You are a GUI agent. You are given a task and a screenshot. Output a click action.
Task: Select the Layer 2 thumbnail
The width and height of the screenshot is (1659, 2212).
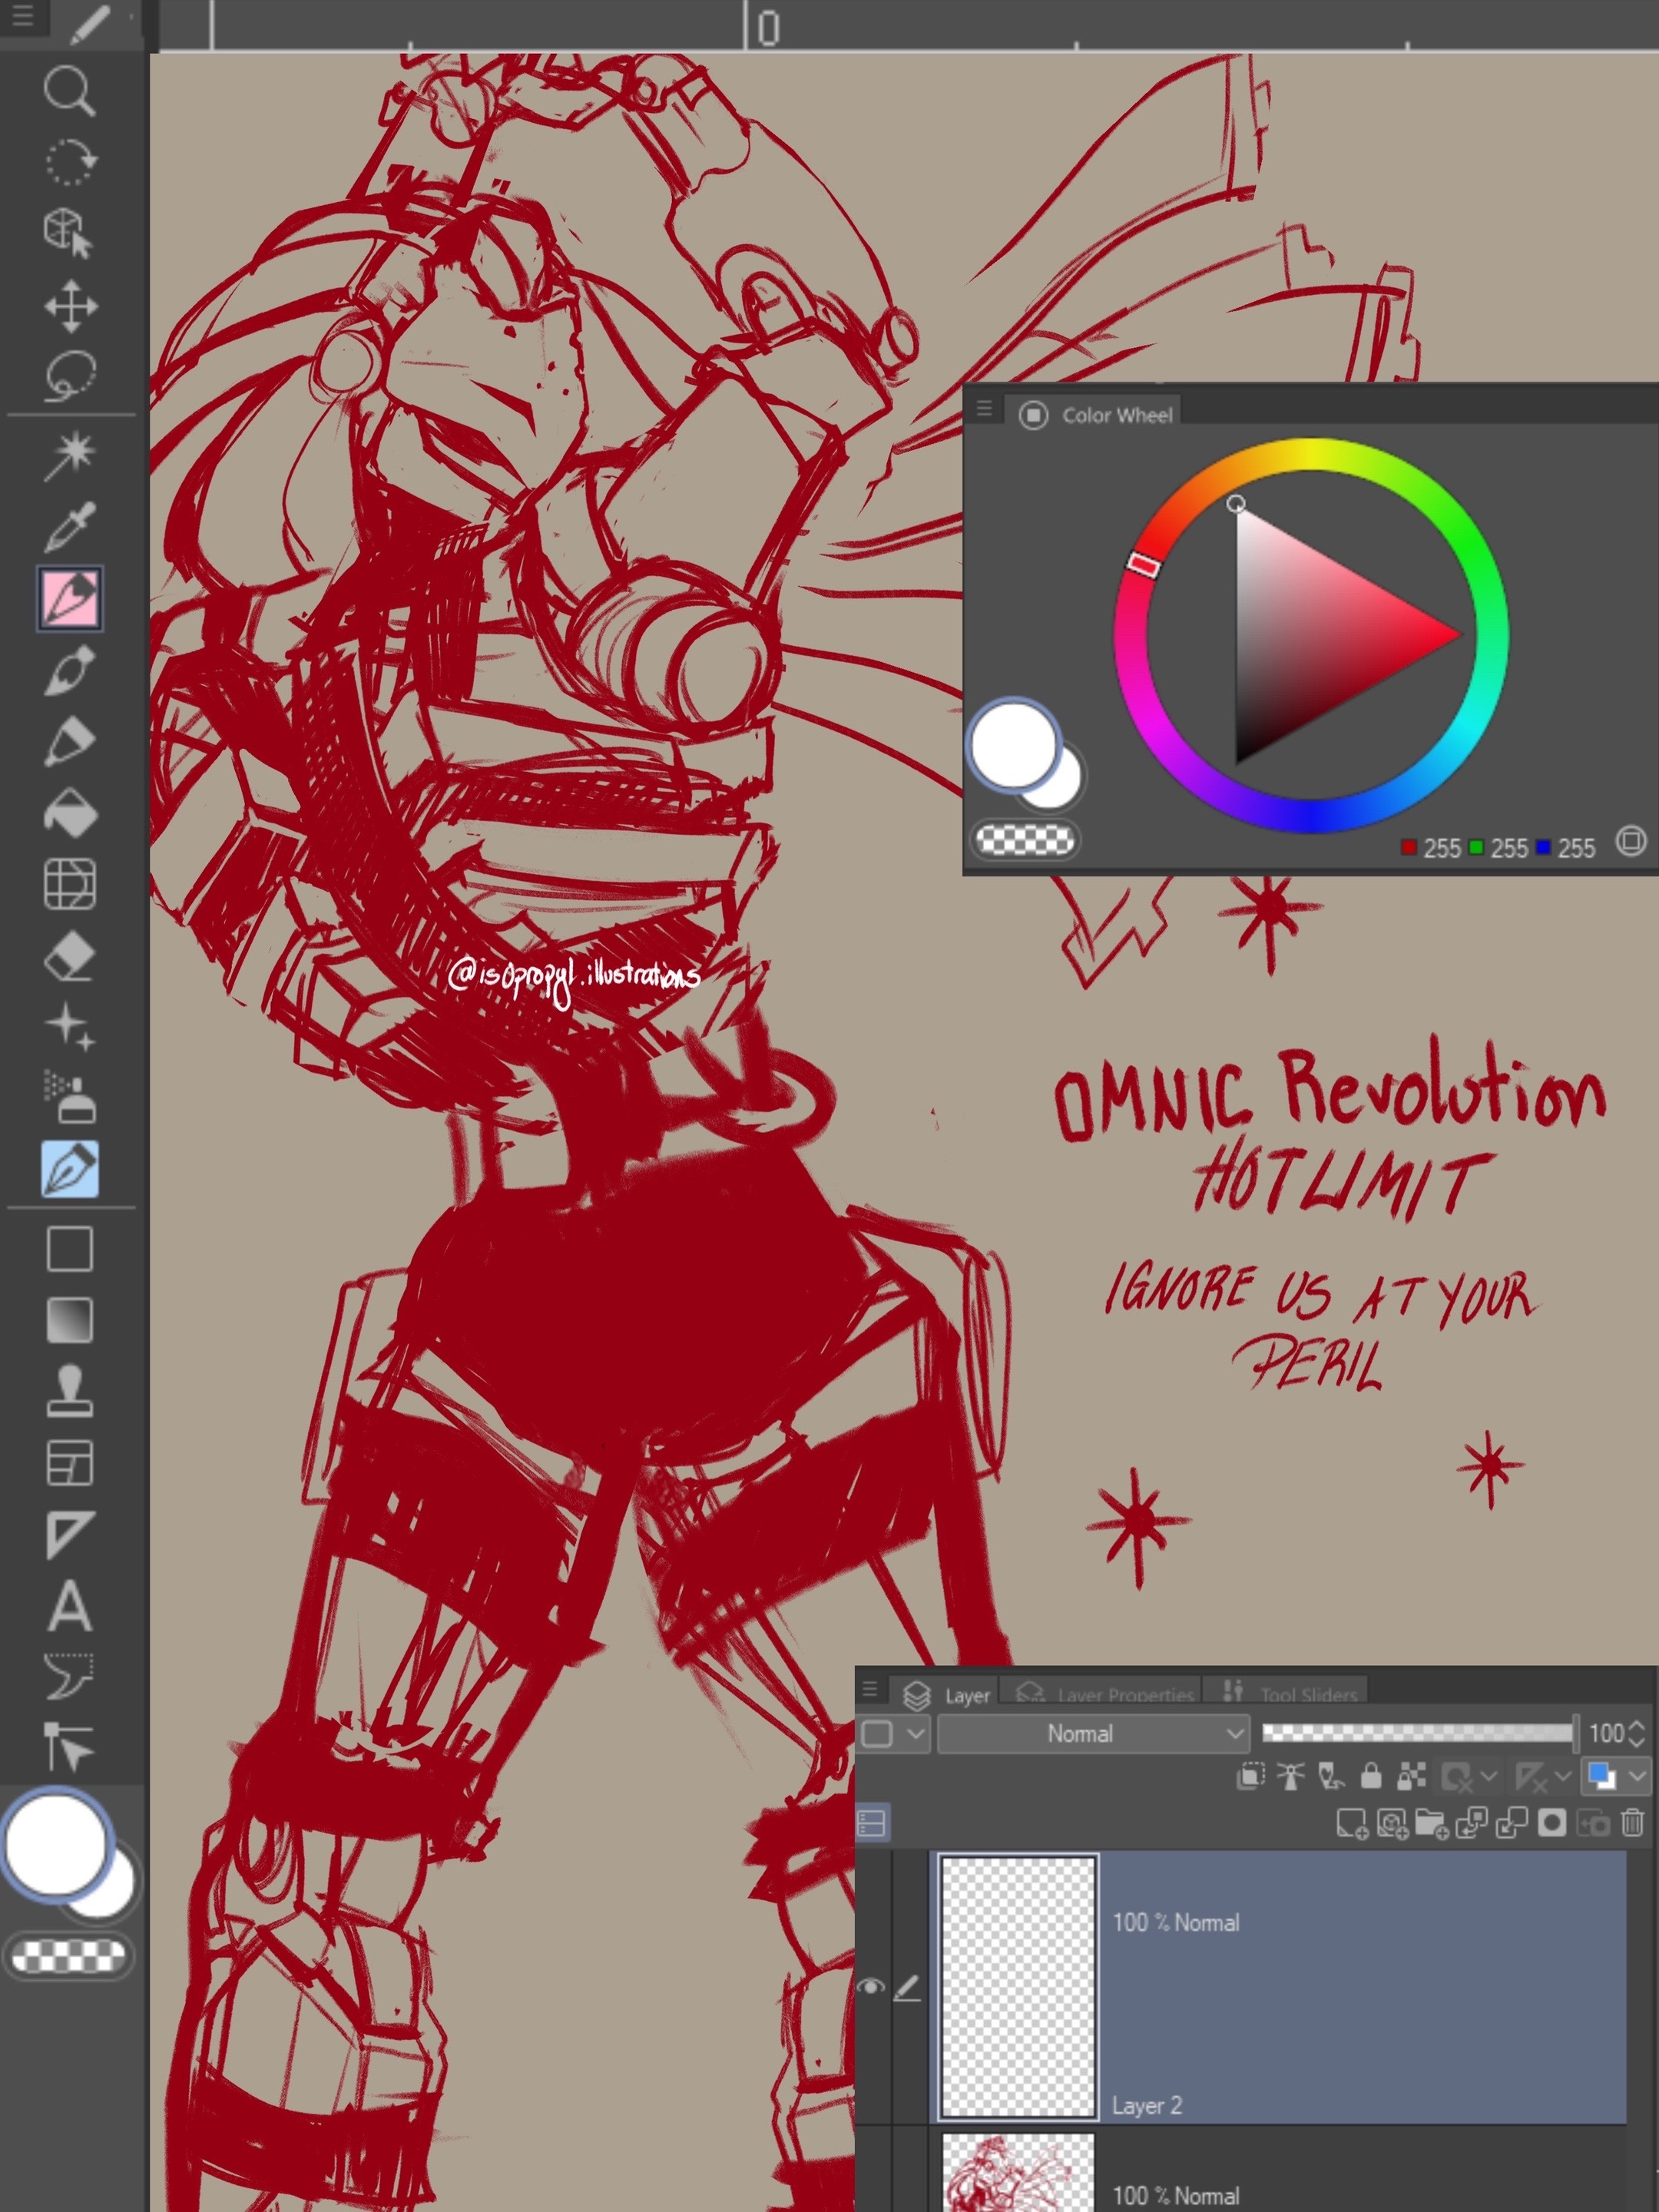coord(1019,1986)
